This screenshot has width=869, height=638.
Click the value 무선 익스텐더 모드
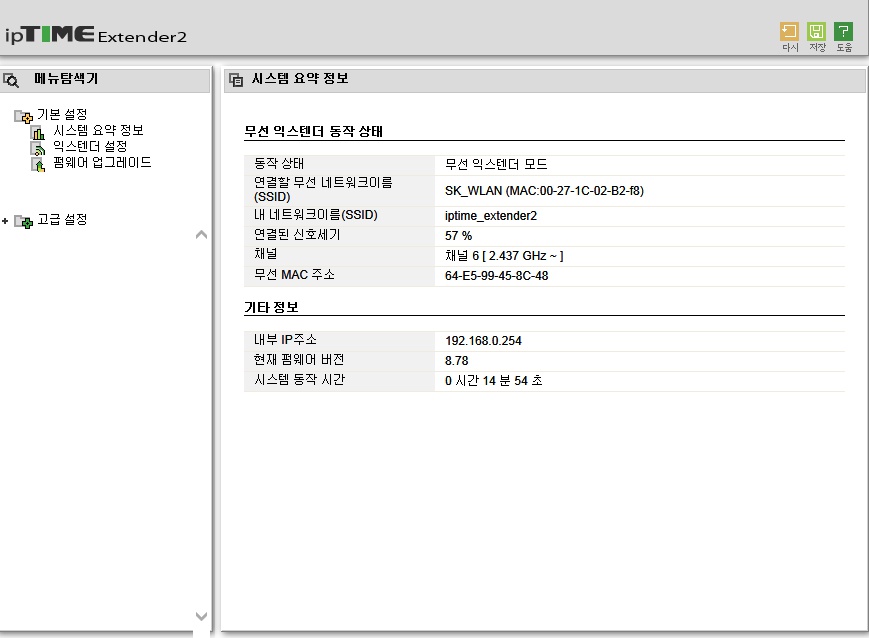tap(496, 164)
